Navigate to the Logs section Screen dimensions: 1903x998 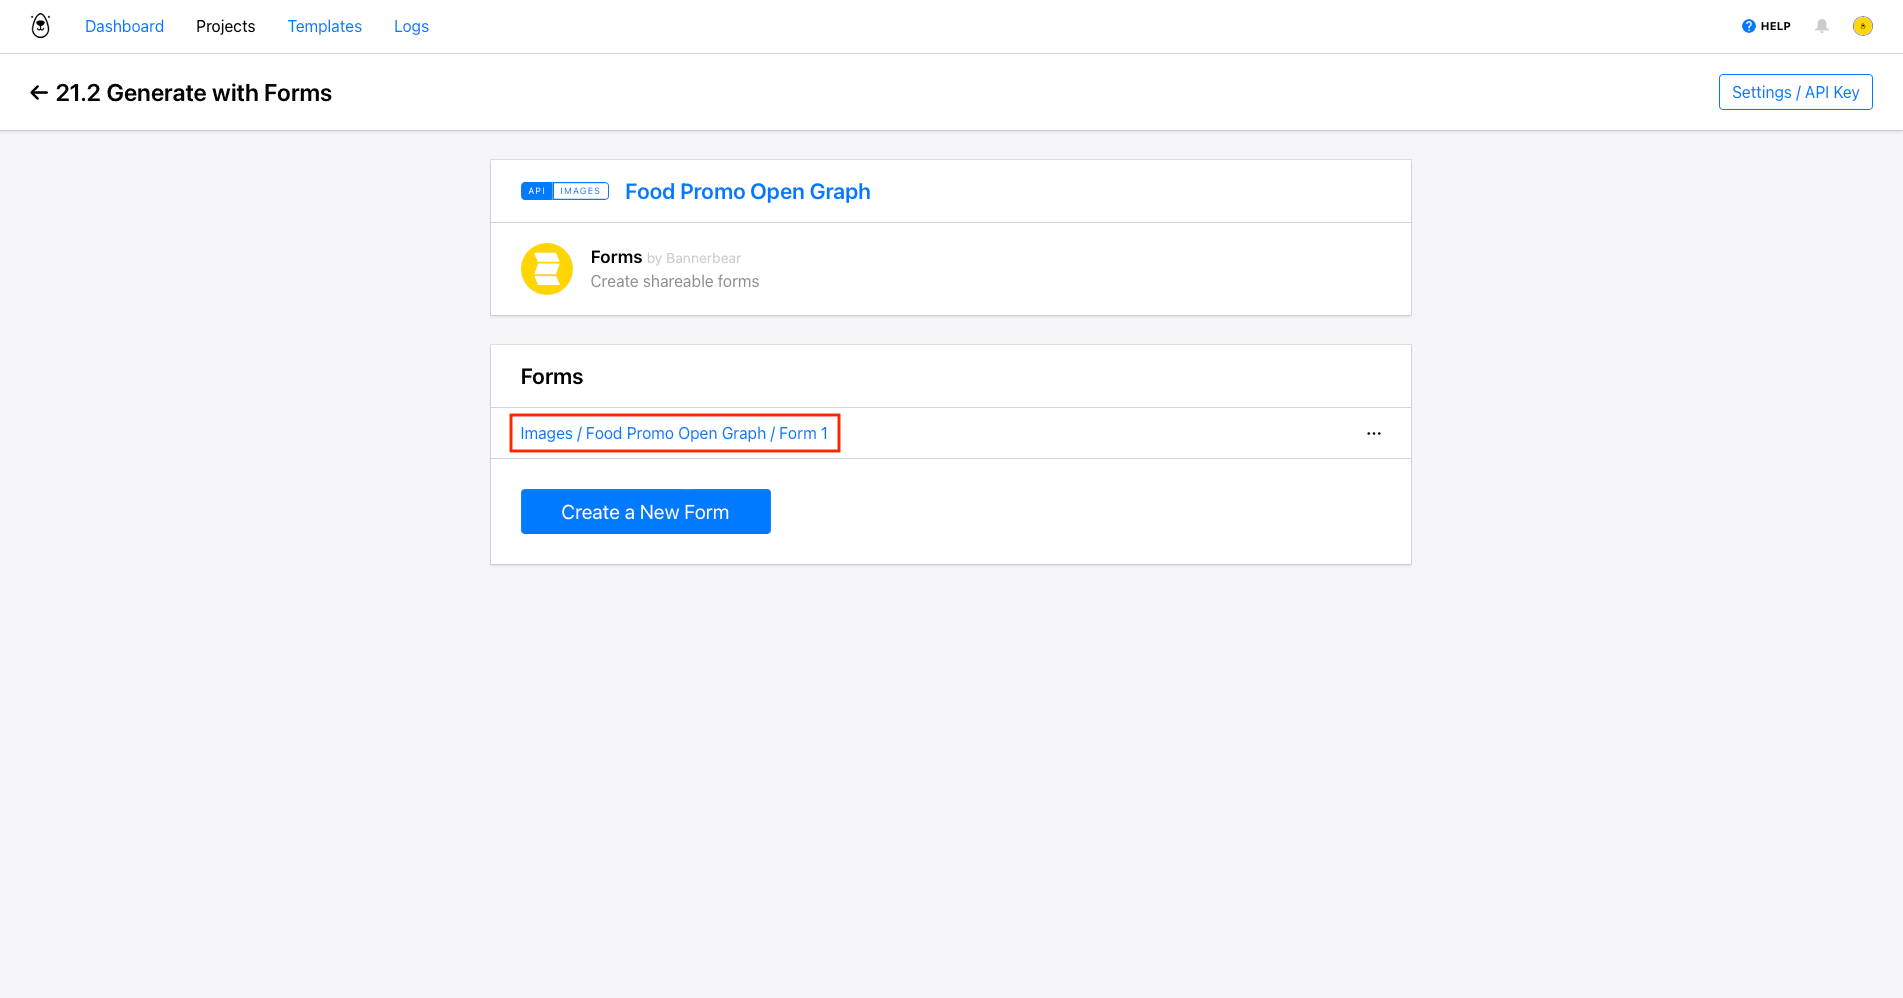[410, 26]
